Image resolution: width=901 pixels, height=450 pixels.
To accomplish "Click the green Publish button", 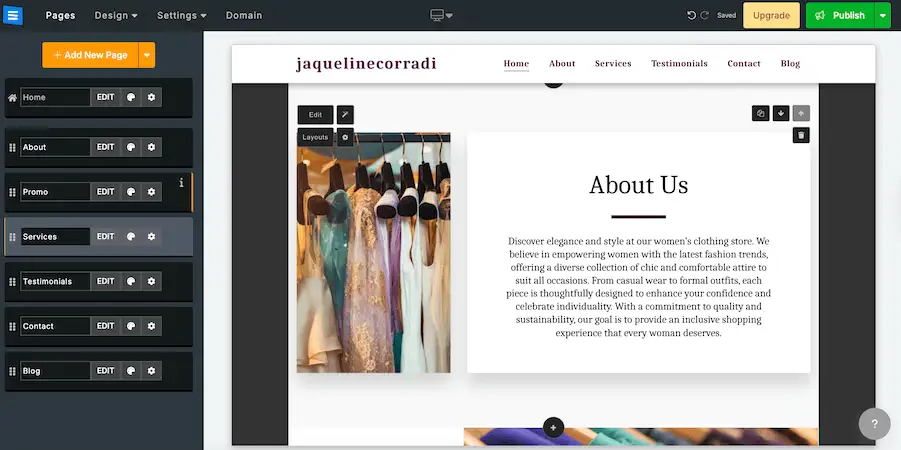I will [840, 16].
